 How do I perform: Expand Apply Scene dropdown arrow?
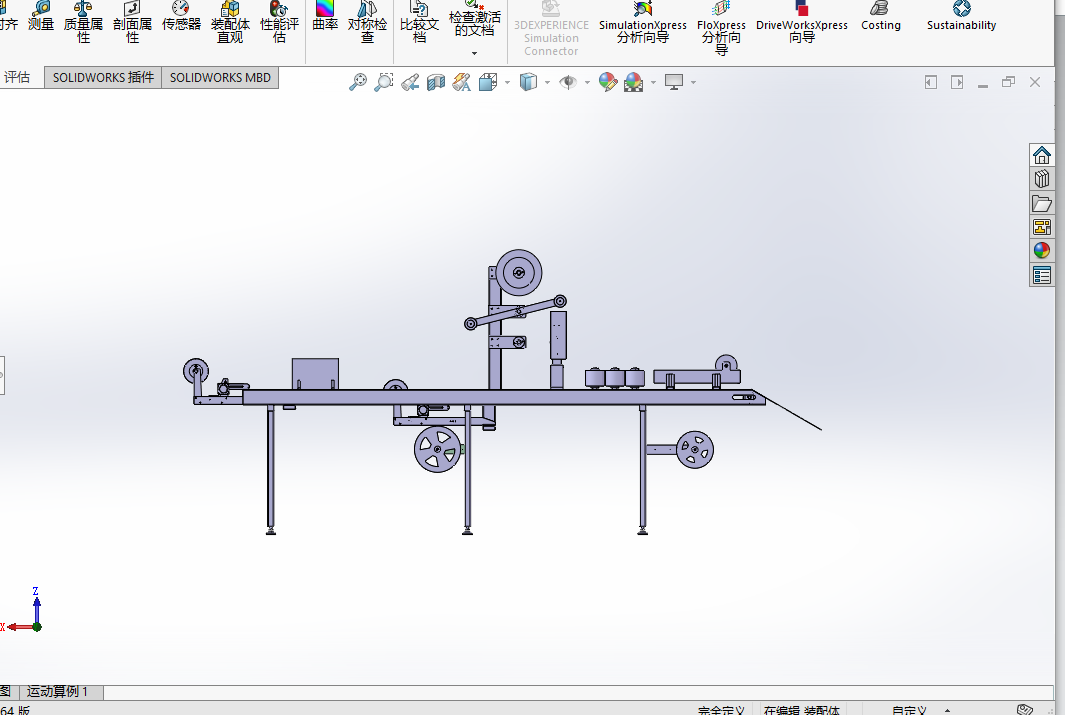653,83
